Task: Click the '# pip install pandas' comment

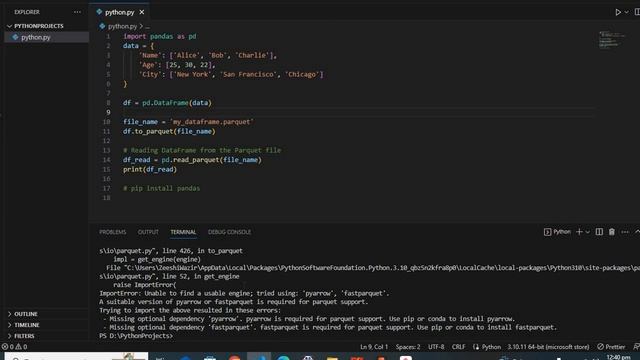Action: coord(162,188)
